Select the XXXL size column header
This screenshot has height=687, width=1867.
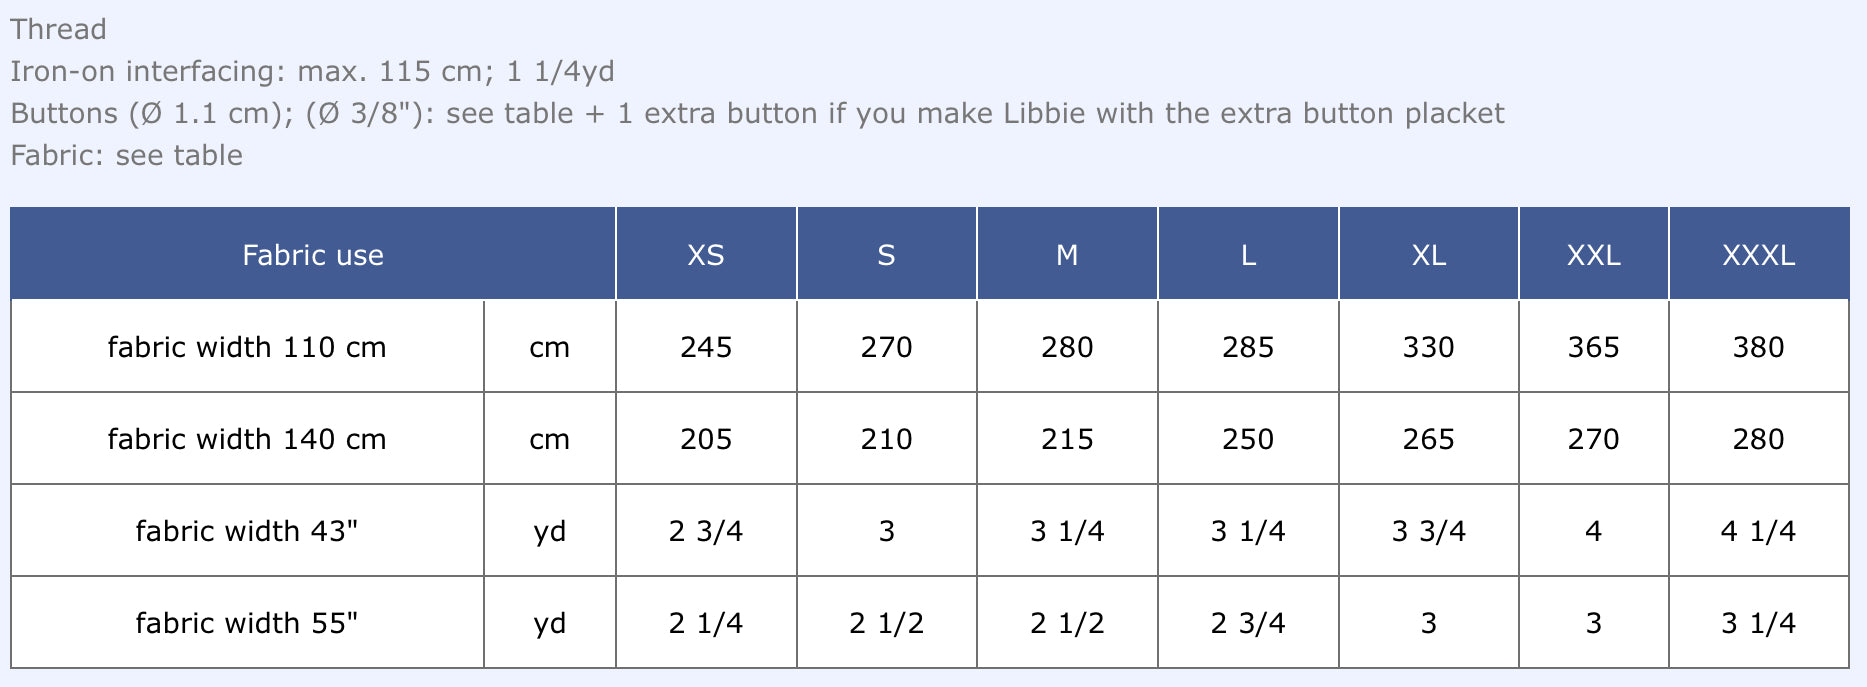click(x=1758, y=255)
